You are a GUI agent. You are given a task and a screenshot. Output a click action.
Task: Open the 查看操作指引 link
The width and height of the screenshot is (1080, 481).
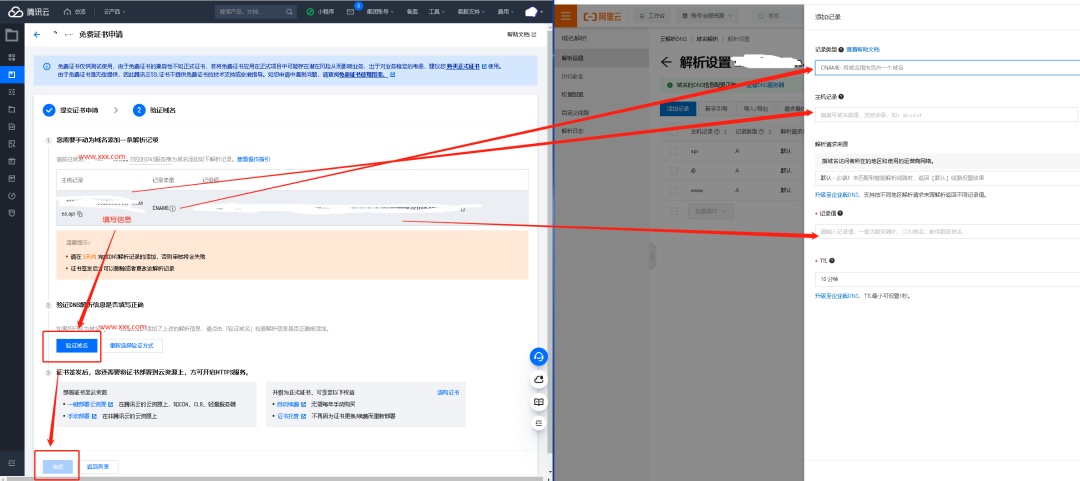(253, 159)
